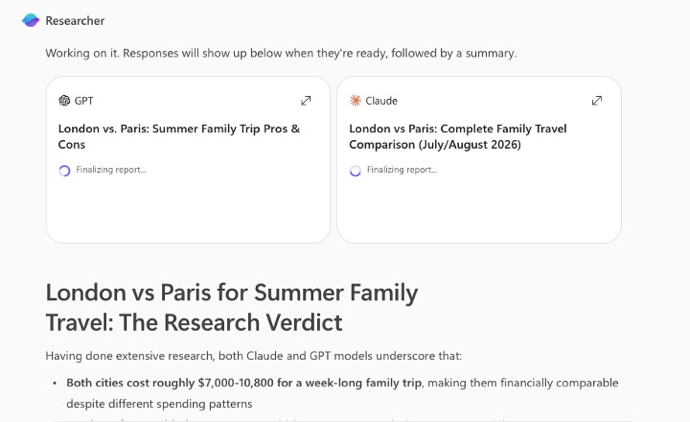Click the Researcher app logo icon
Viewport: 690px width, 422px height.
point(31,20)
